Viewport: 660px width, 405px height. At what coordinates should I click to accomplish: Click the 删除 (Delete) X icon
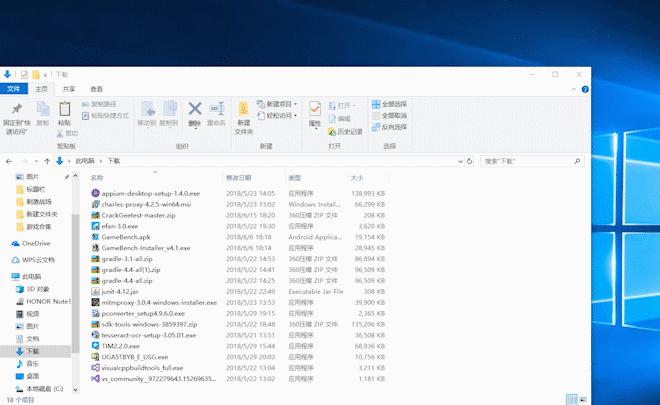(195, 109)
